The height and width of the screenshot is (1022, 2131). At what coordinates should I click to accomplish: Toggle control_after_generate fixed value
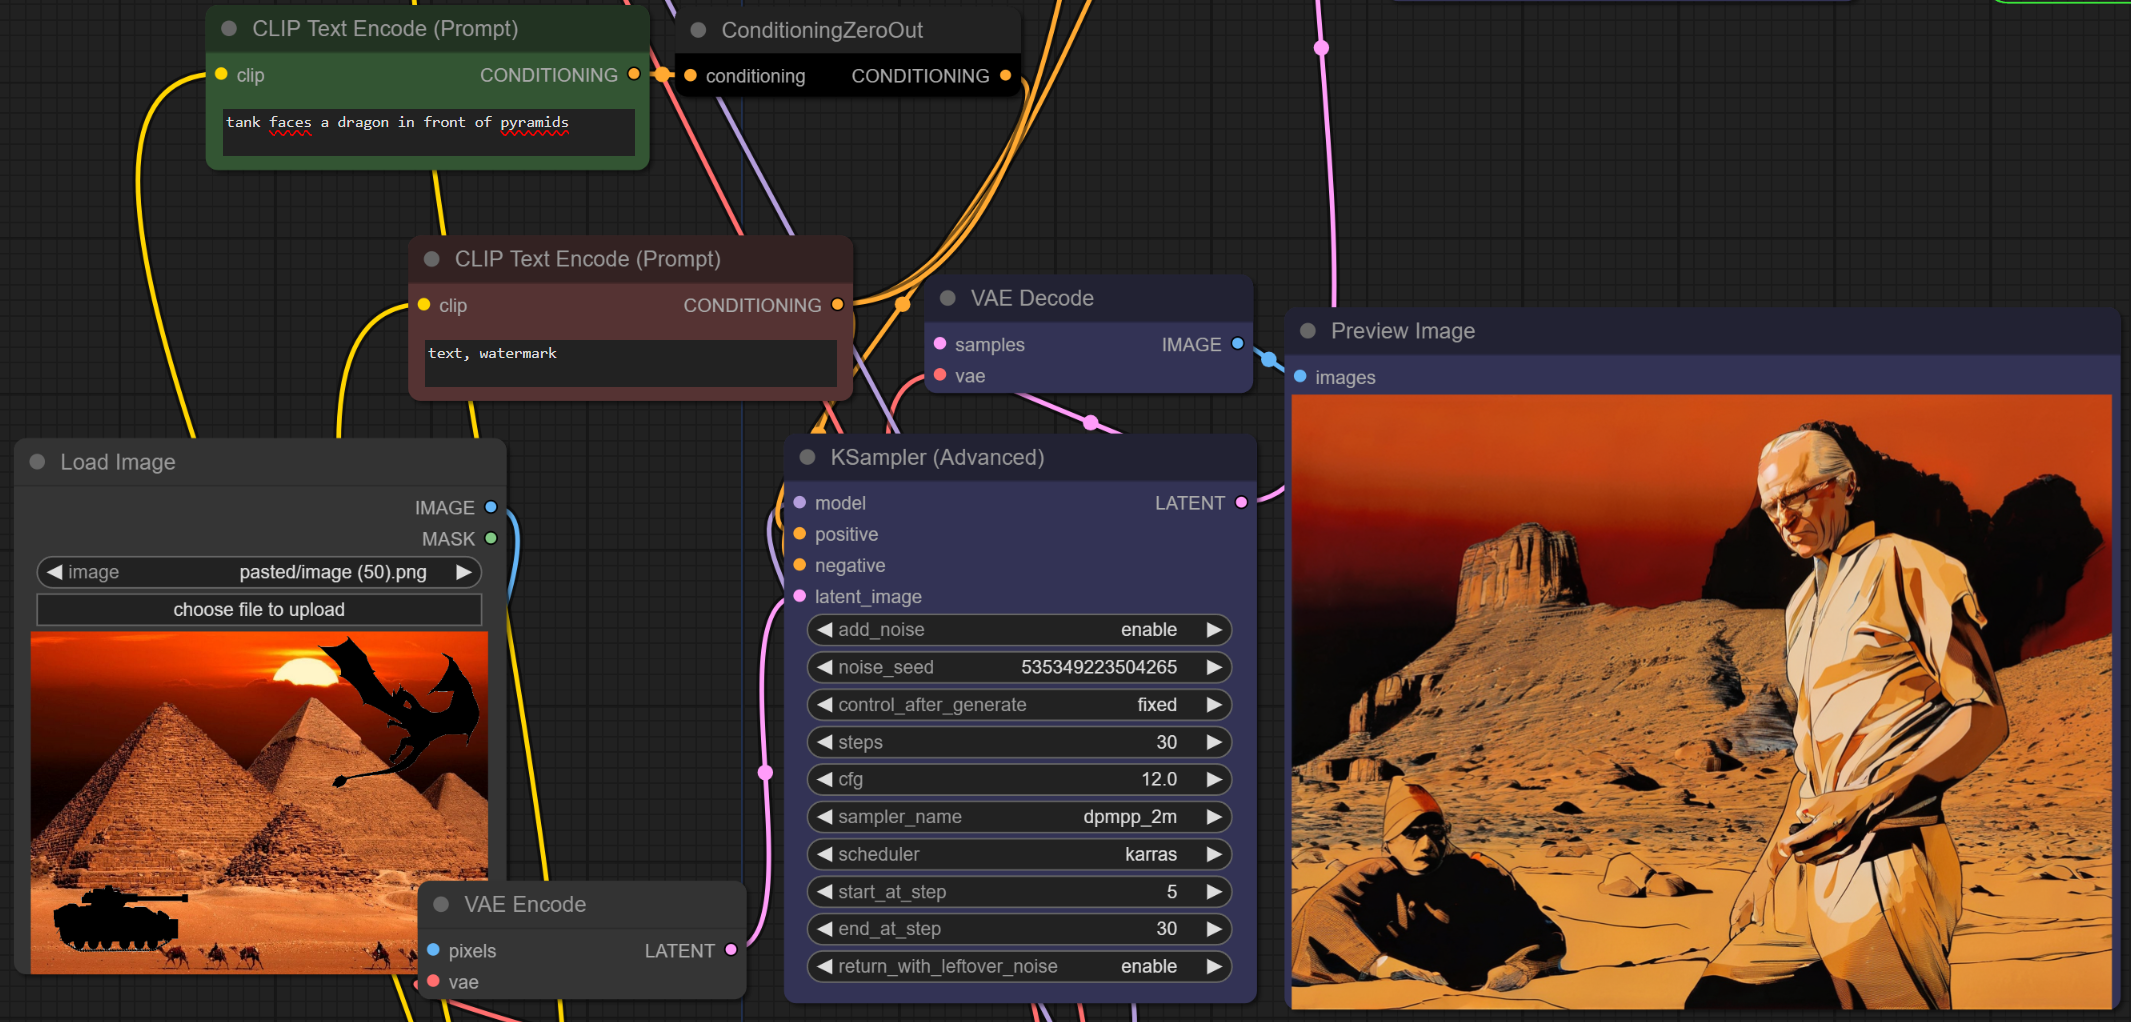tap(1018, 705)
